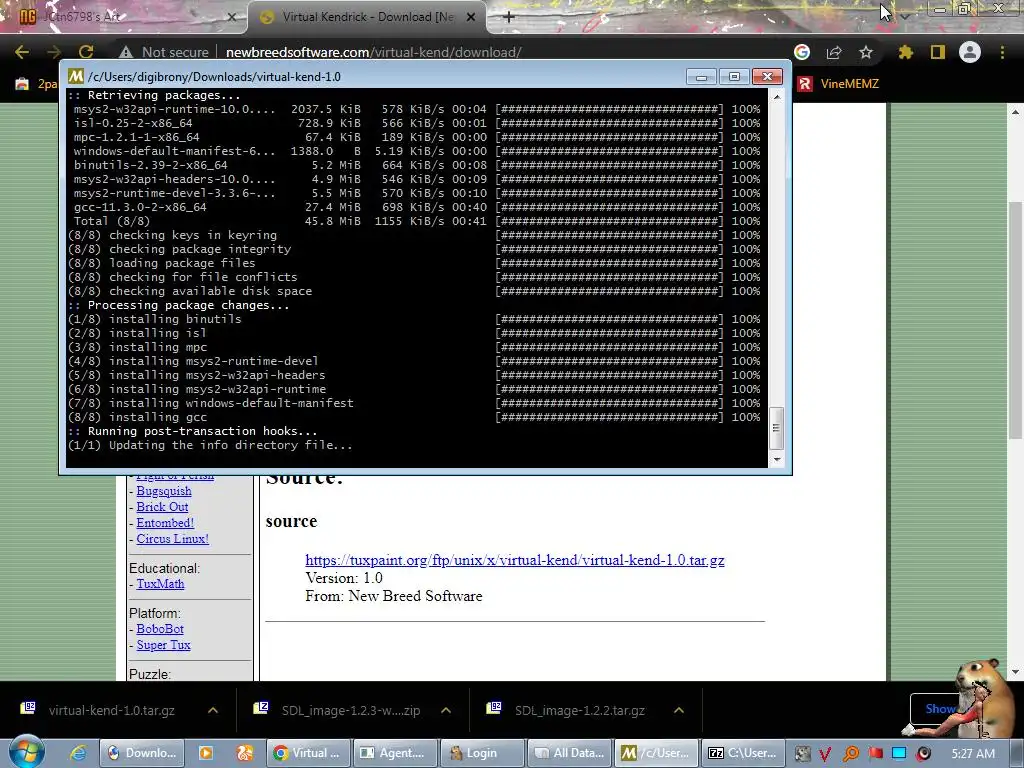Open the TuxMath link

pyautogui.click(x=160, y=584)
